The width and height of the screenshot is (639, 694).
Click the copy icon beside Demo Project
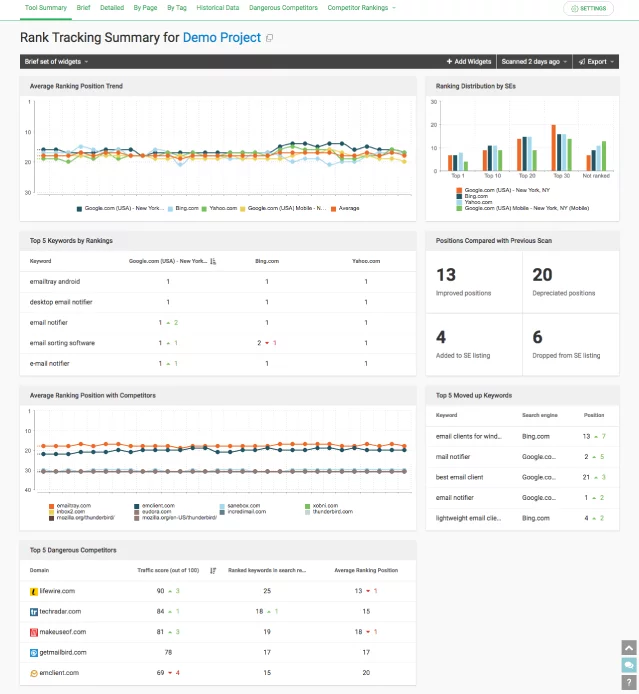(269, 38)
